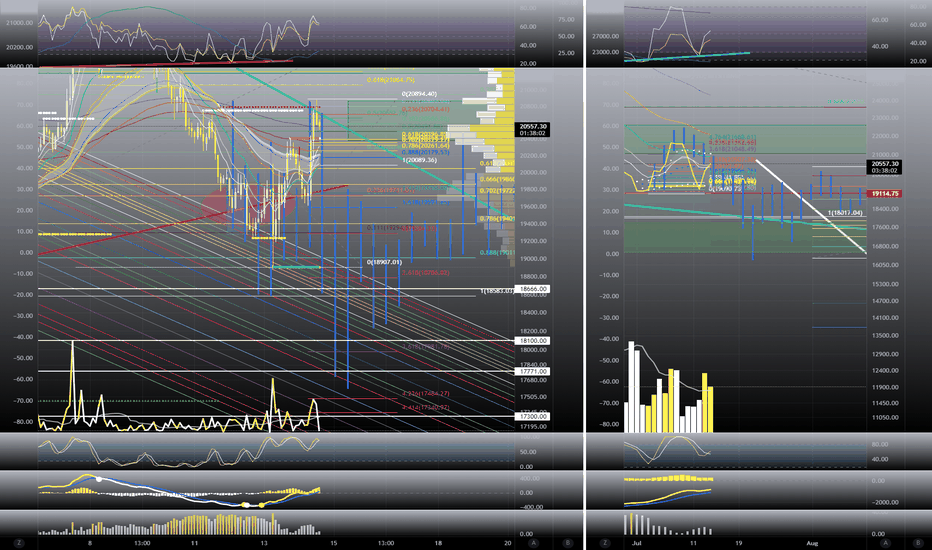The width and height of the screenshot is (932, 550).
Task: Toggle the A auto-scale button on right chart
Action: [x=886, y=543]
